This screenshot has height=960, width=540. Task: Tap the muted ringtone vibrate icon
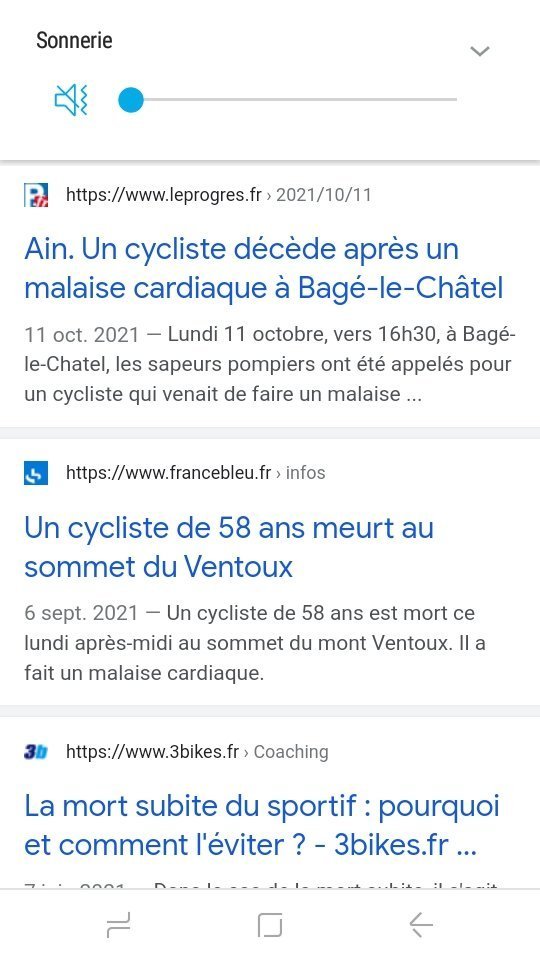pyautogui.click(x=72, y=100)
